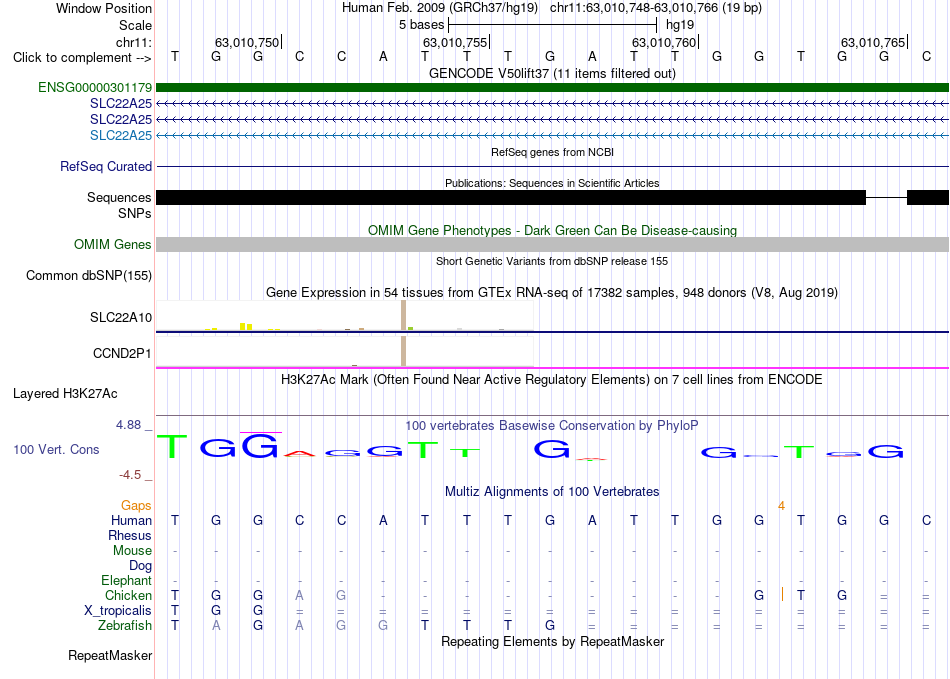Click the 100 Vert. Cons label
Screen dimensions: 950x679
click(x=56, y=449)
